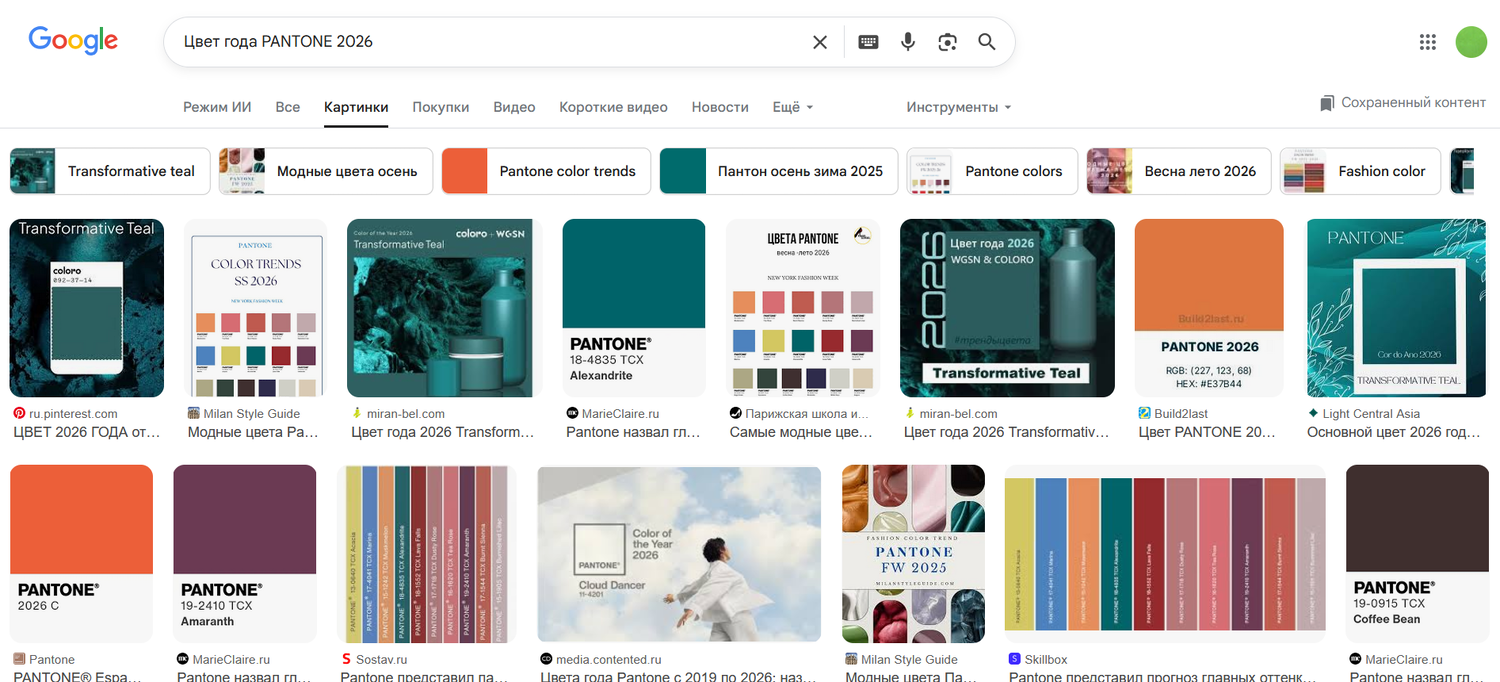Select the Pantone color trends chip
Image resolution: width=1500 pixels, height=682 pixels.
coord(546,171)
